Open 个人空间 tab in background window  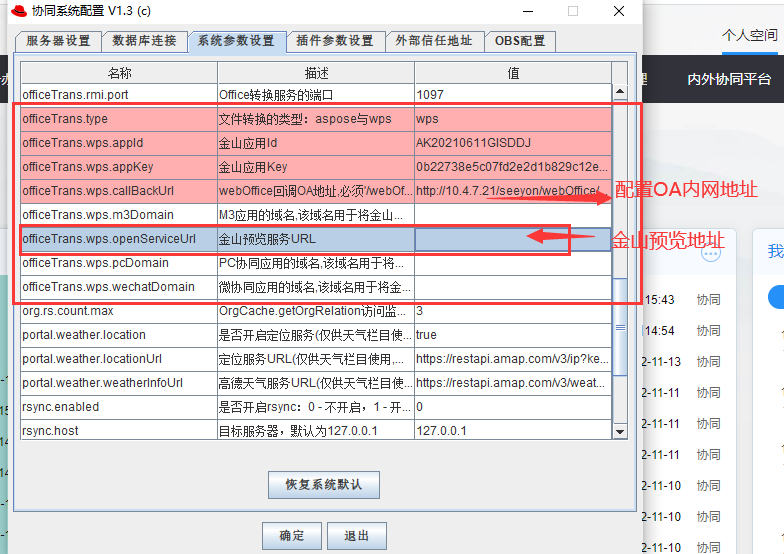point(750,36)
